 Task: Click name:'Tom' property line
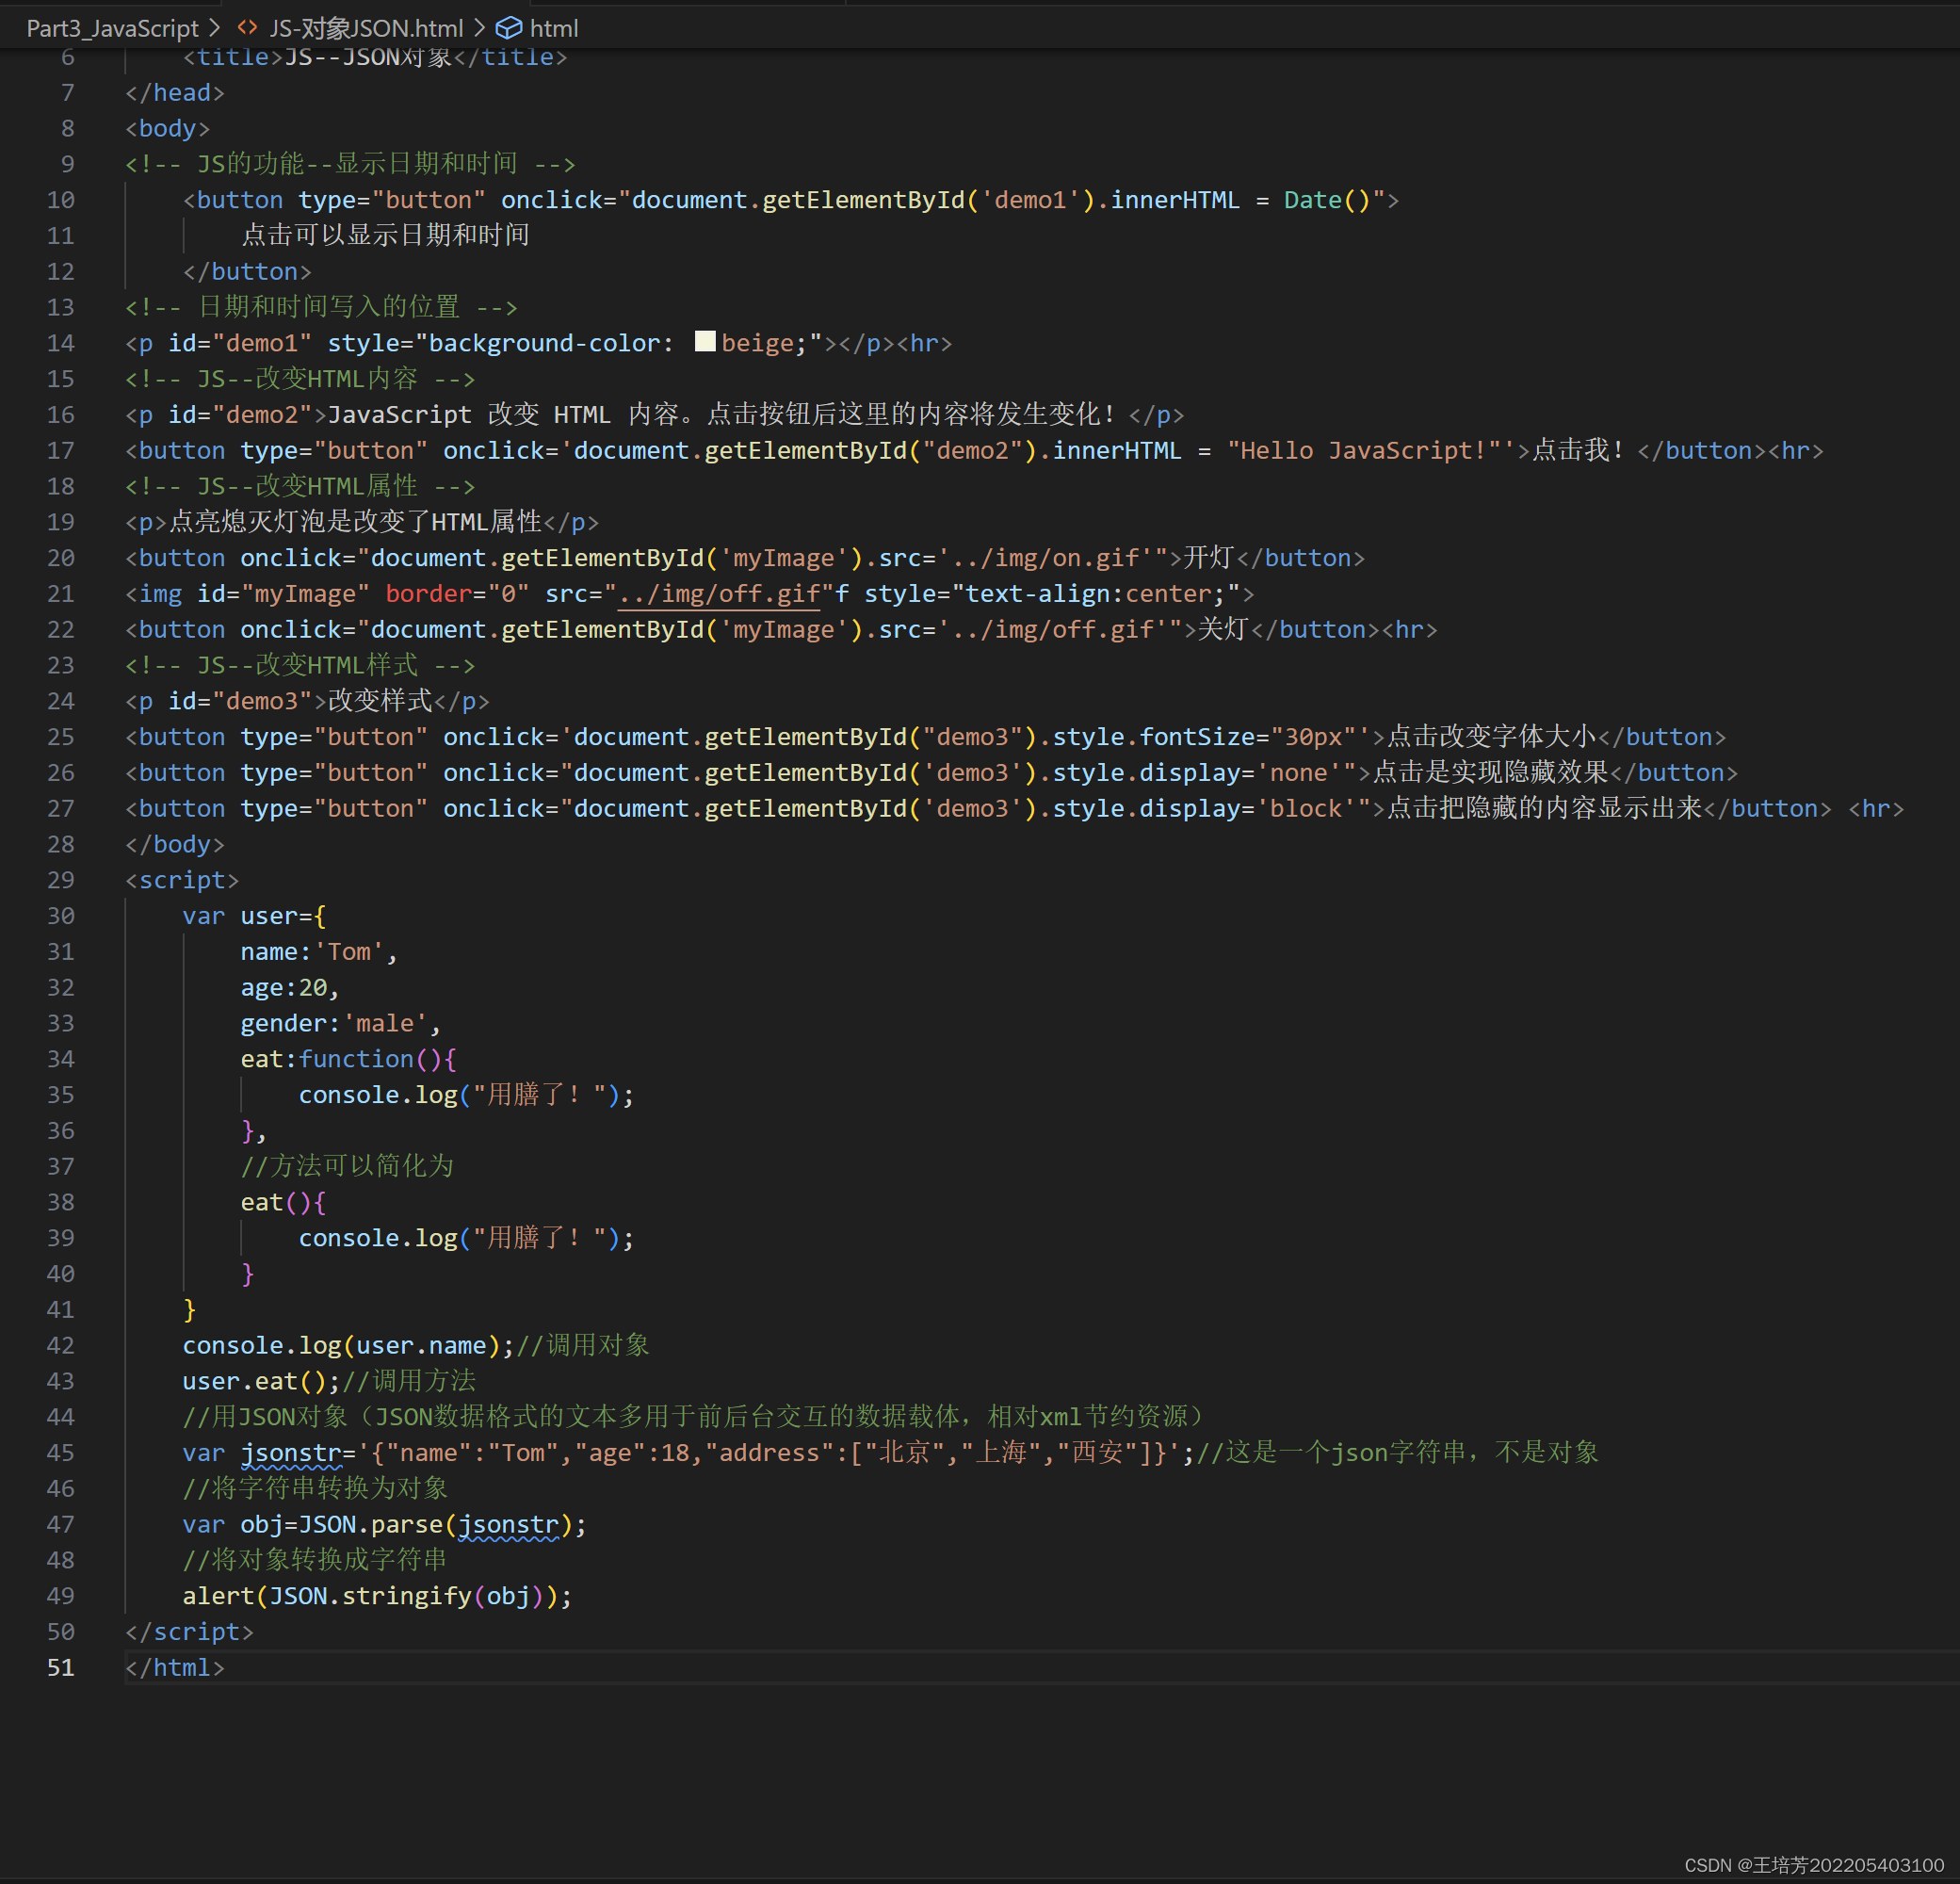(x=319, y=952)
